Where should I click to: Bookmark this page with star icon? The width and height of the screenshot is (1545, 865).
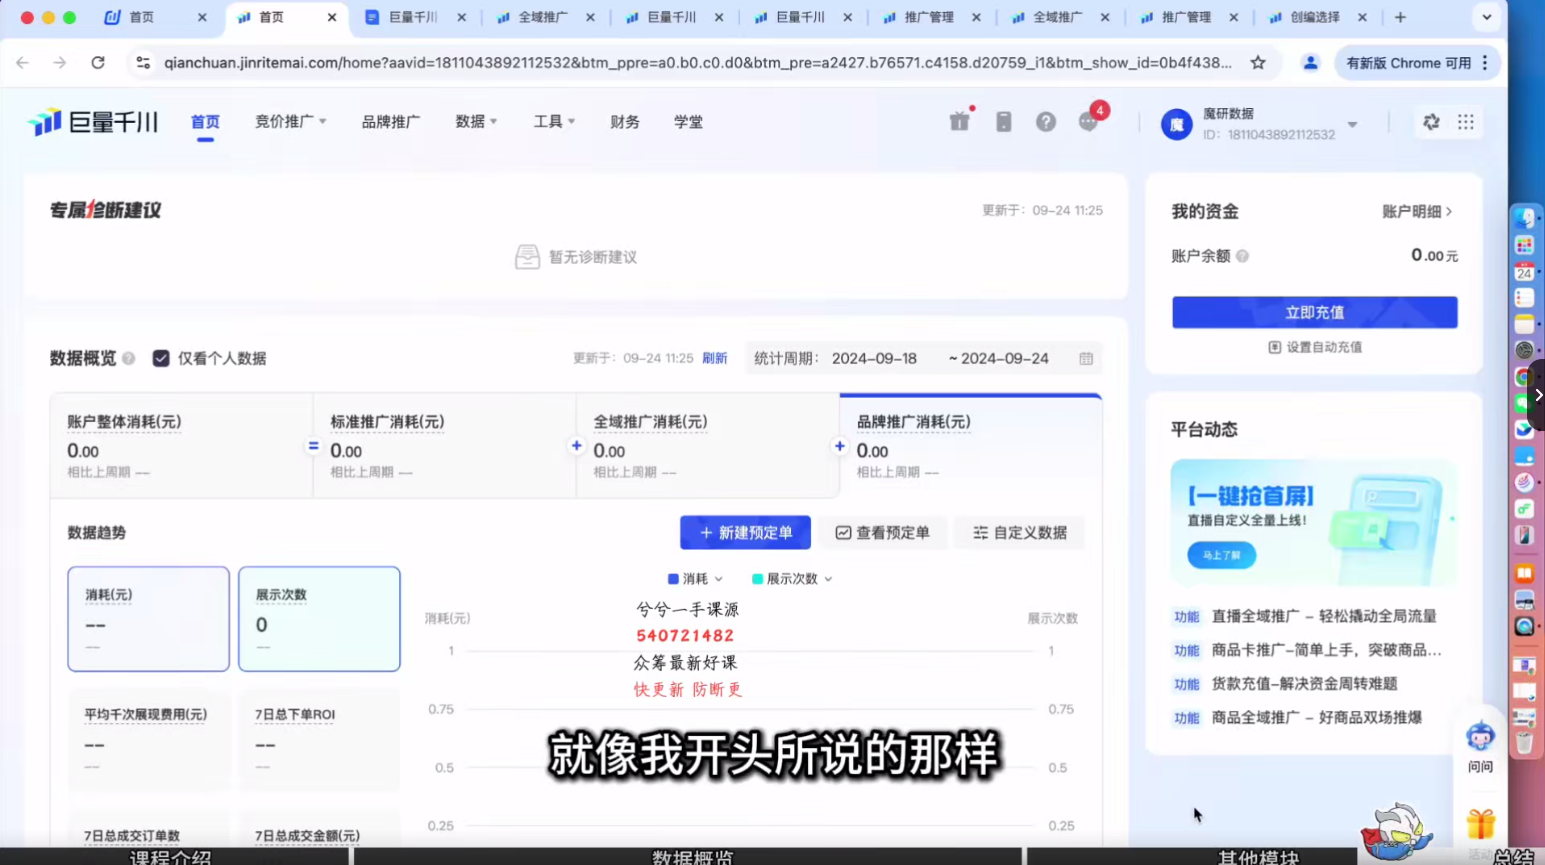(1258, 63)
